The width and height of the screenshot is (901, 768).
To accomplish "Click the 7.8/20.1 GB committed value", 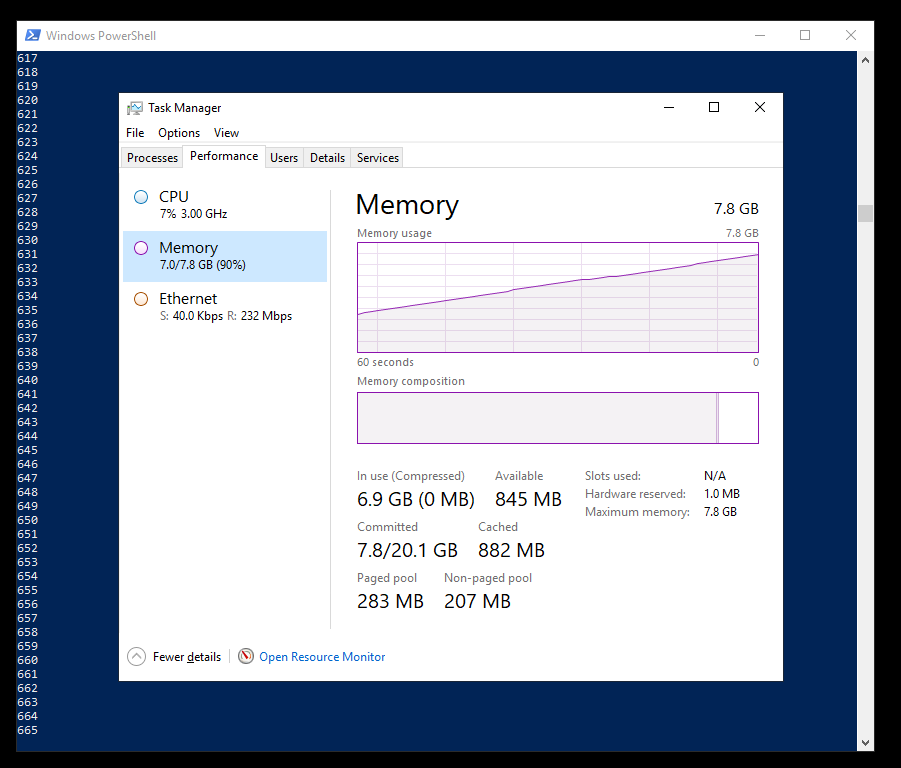I will pos(407,550).
